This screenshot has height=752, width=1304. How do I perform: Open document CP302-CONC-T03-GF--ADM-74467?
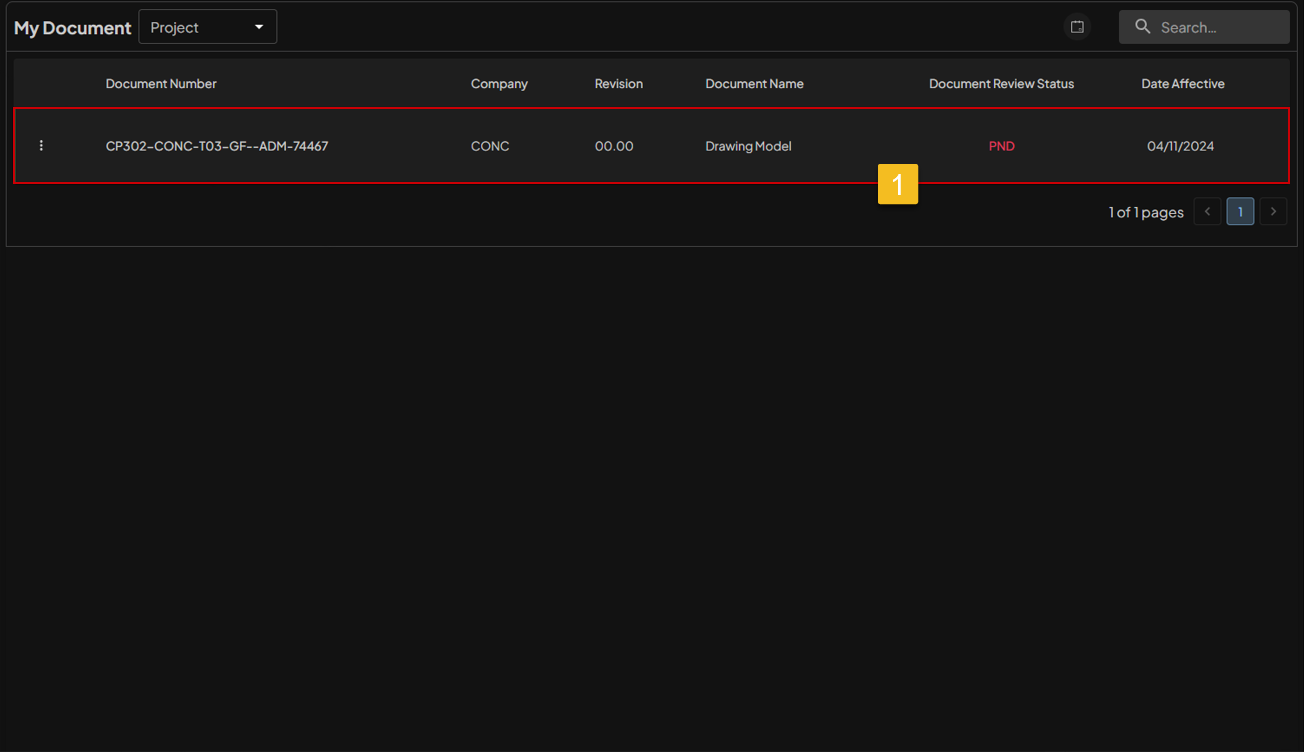[217, 146]
